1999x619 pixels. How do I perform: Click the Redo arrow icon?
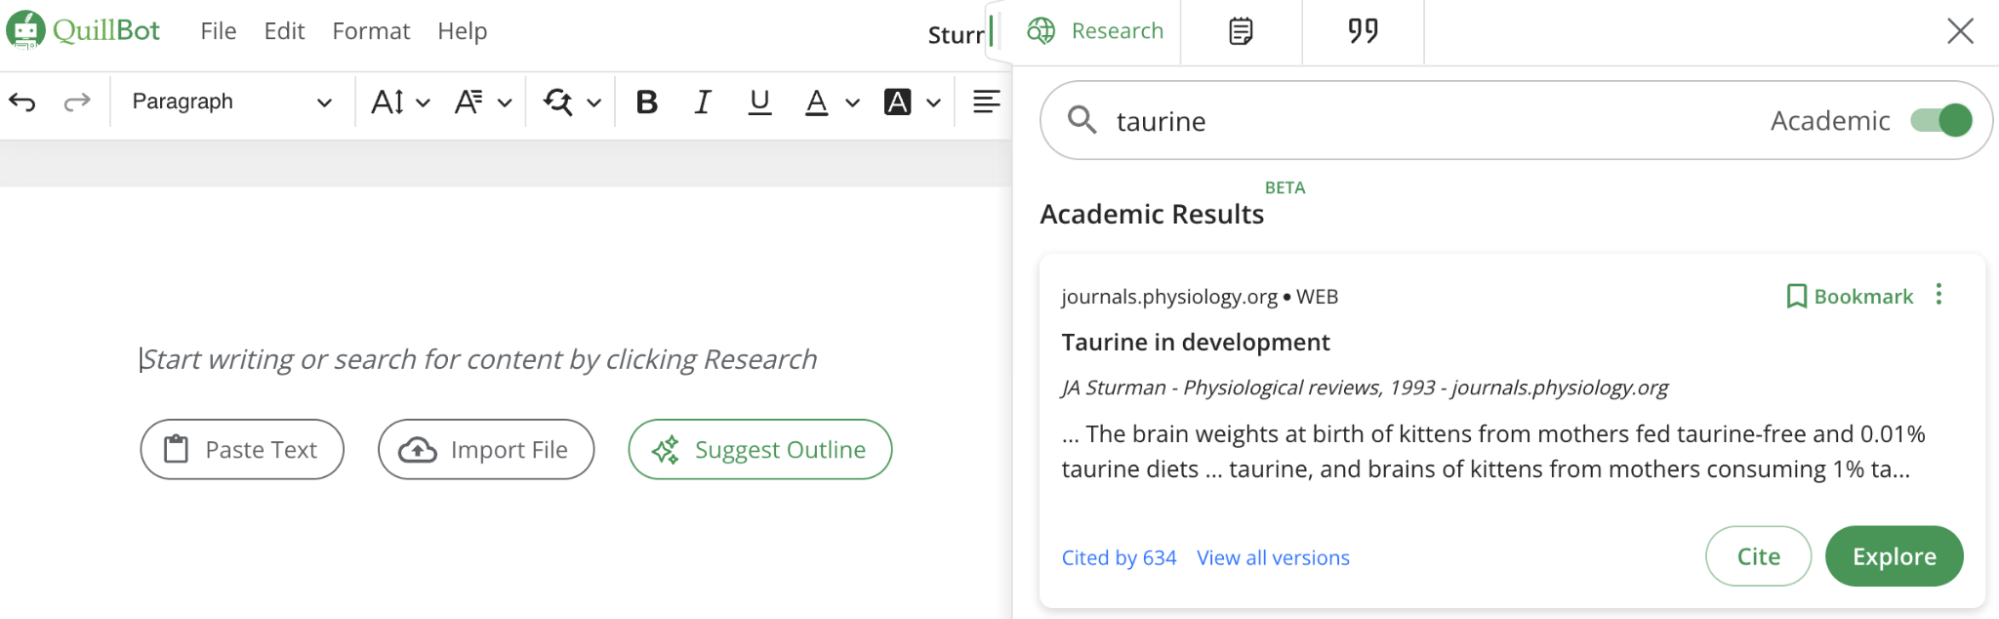click(x=77, y=102)
